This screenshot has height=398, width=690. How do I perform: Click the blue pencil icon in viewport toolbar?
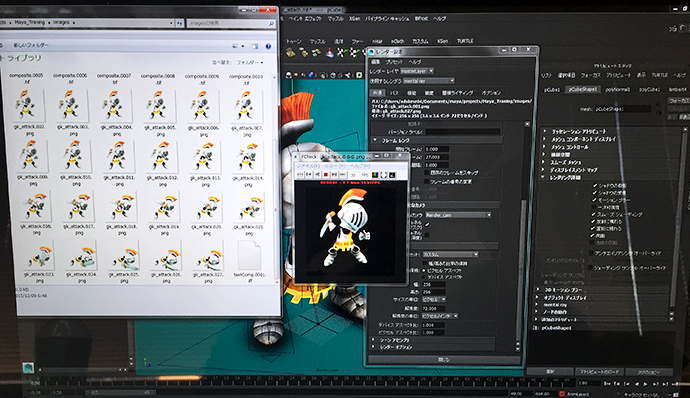(311, 75)
